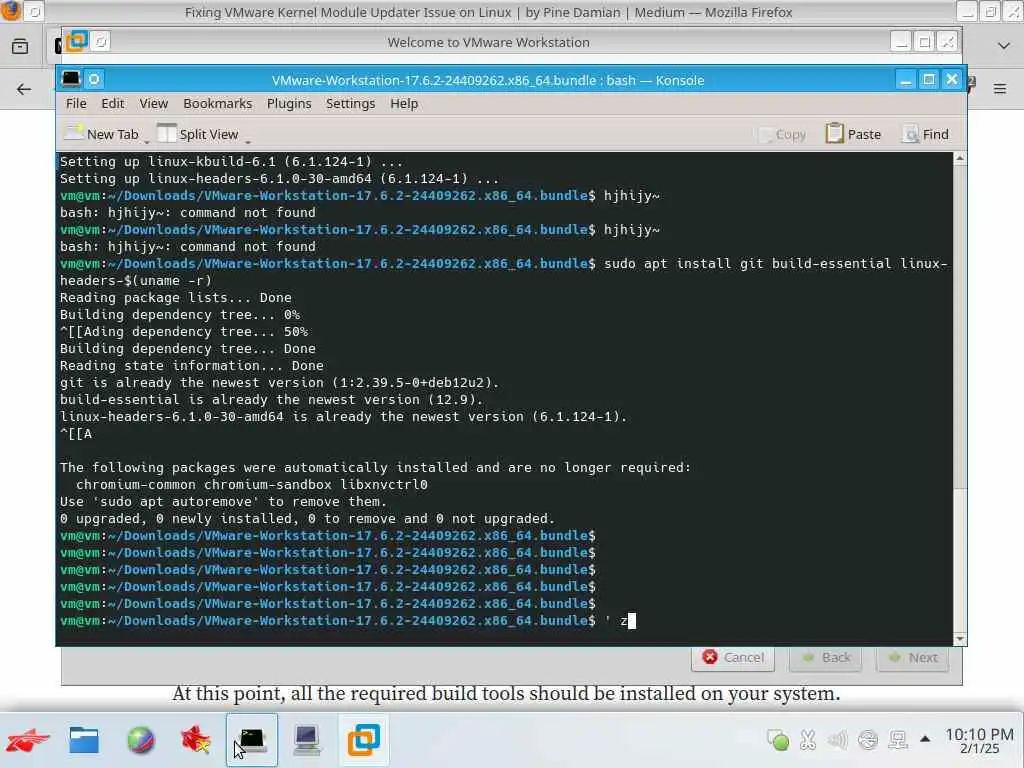Click the Copy toolbar button
Screen dimensions: 1024x768
(782, 135)
